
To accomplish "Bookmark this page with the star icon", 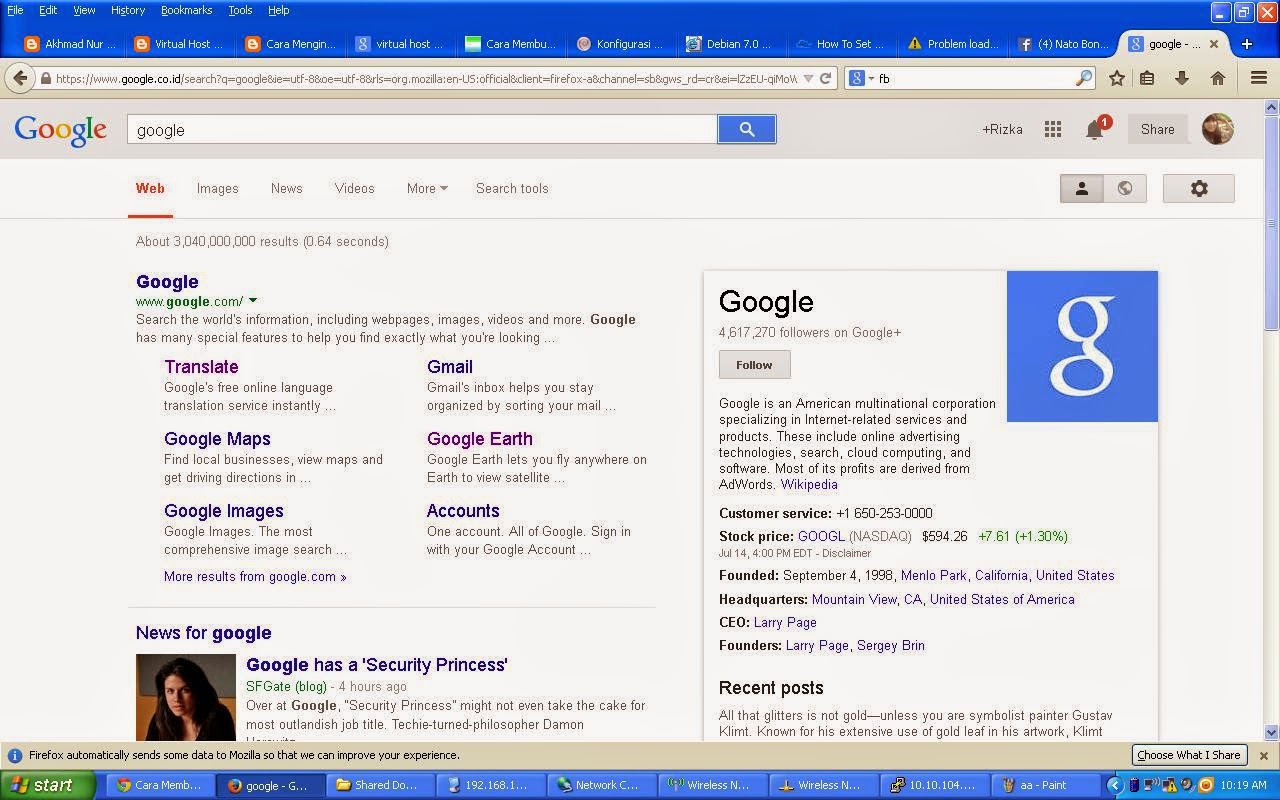I will tap(1117, 78).
